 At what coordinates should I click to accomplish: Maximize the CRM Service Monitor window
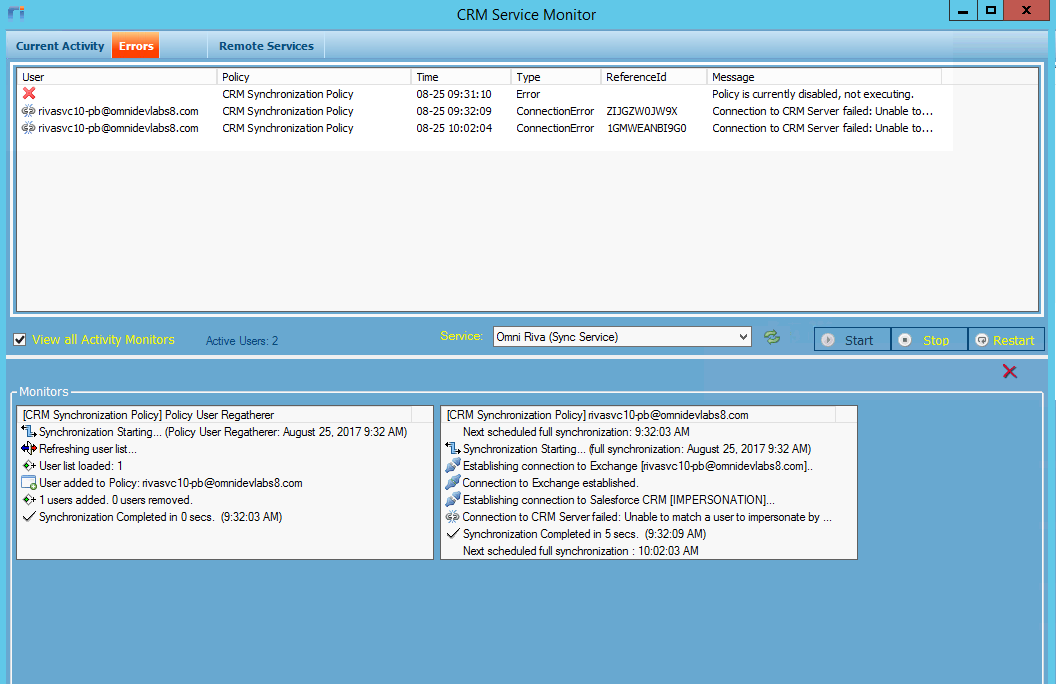click(x=990, y=11)
